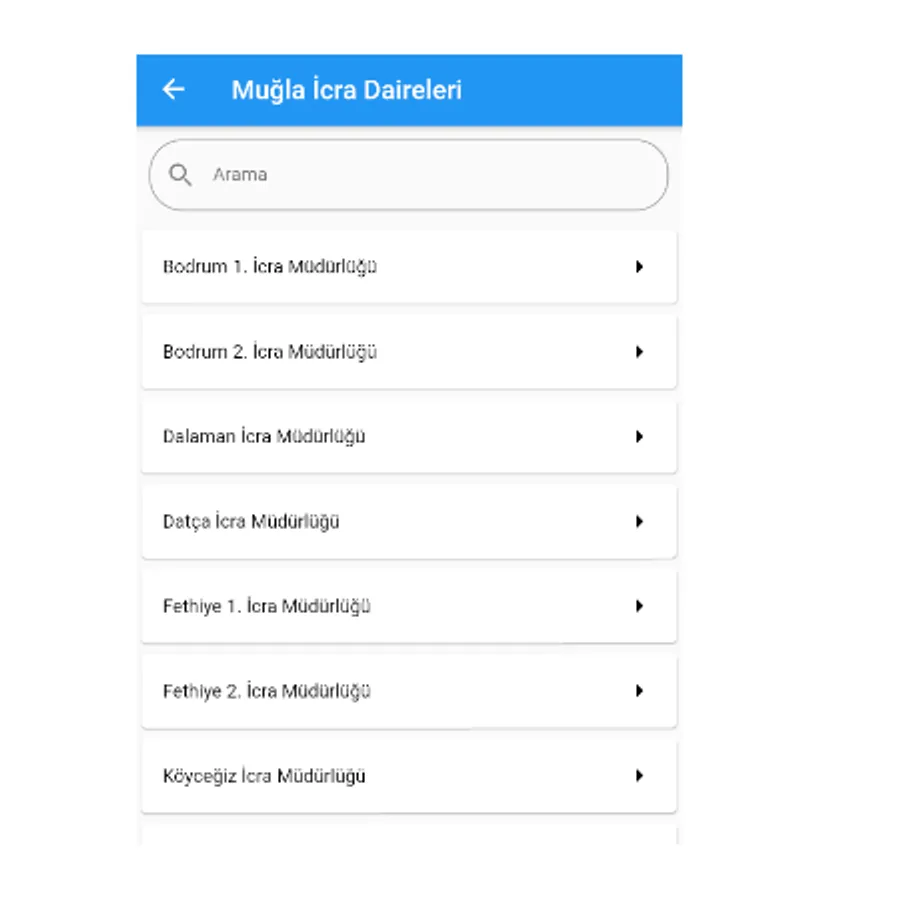Tap the Köyceğiz İcra Müdürlüğü arrow icon
Screen dimensions: 900x900
[x=639, y=776]
